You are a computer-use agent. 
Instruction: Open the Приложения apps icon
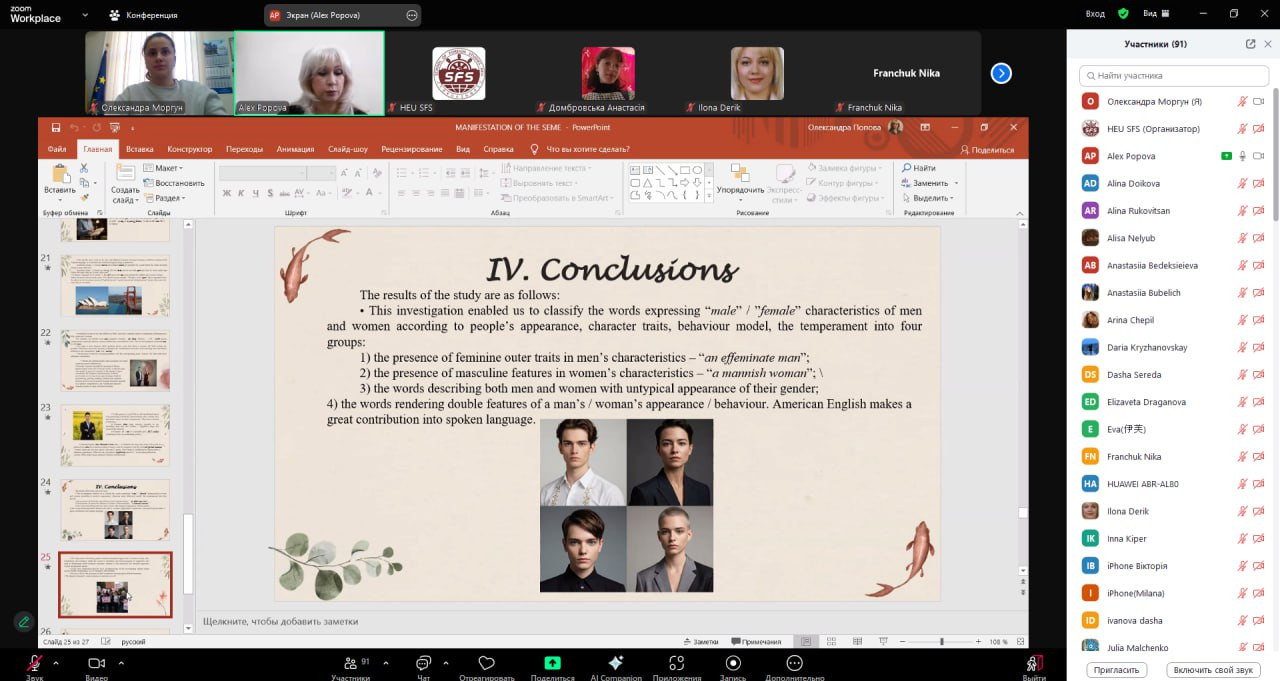tap(677, 663)
